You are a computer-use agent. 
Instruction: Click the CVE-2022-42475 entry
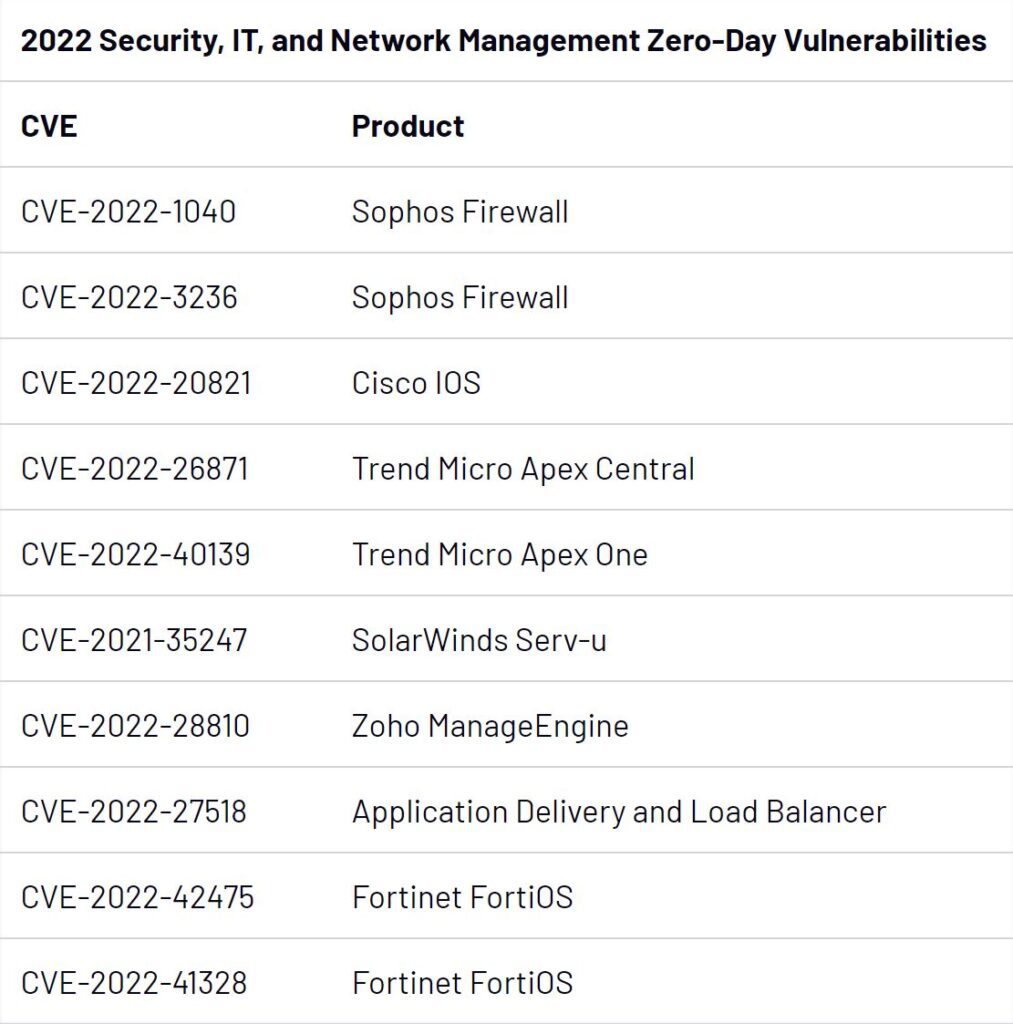(x=138, y=897)
